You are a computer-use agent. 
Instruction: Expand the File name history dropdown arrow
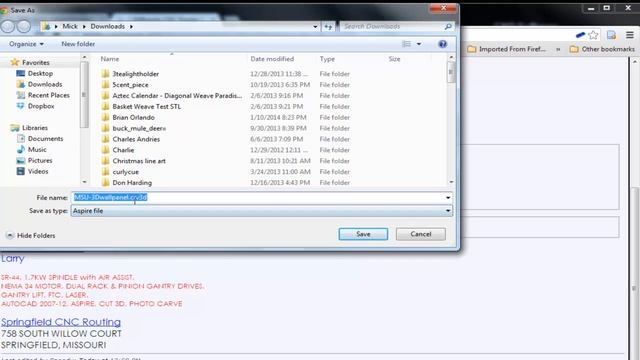[448, 198]
